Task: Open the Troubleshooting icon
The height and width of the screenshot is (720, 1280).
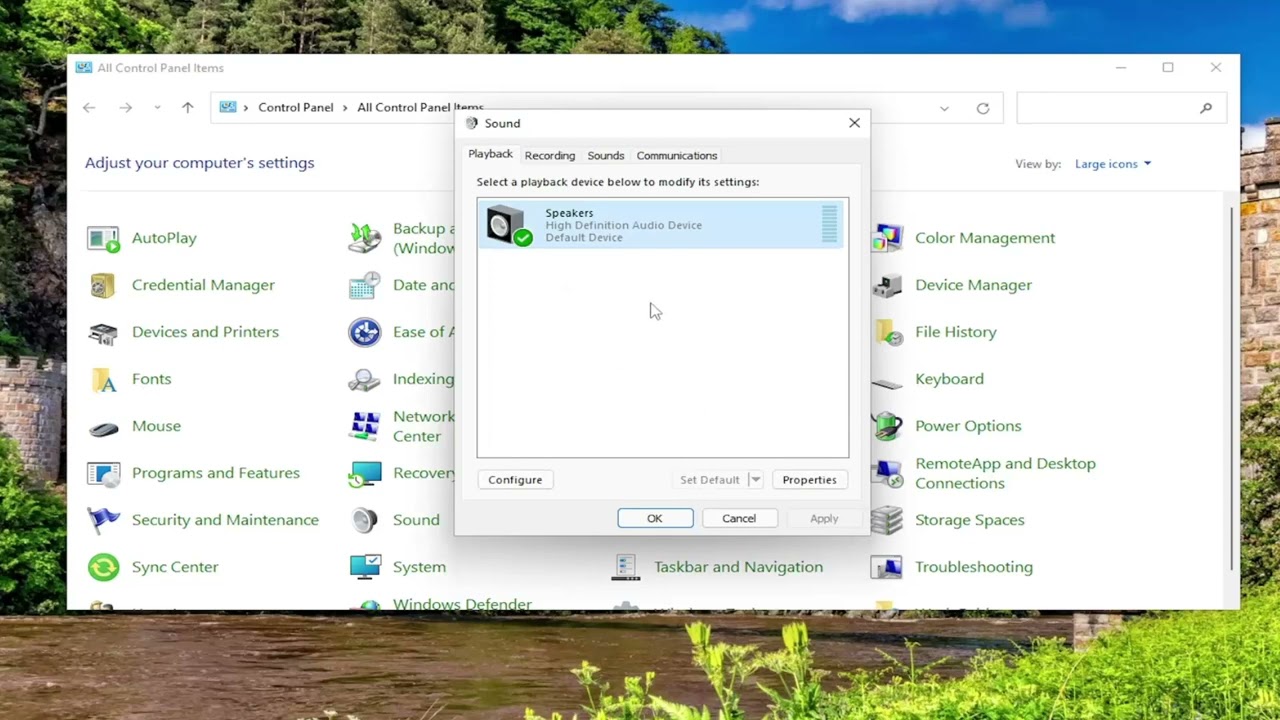Action: point(887,567)
